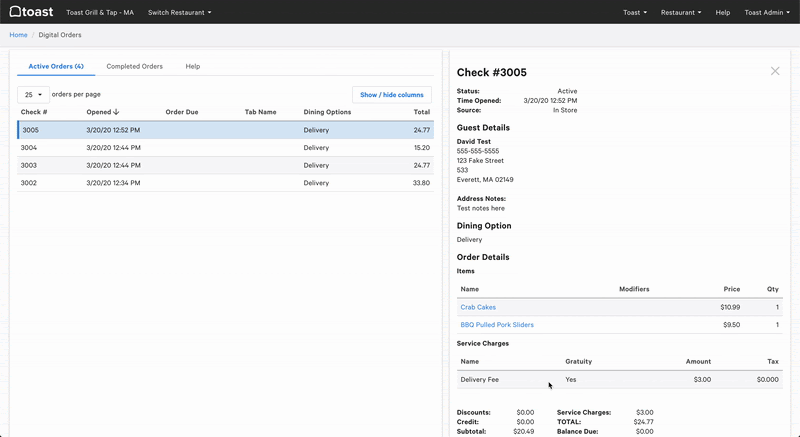Click the 15.20 total cell

click(x=421, y=147)
